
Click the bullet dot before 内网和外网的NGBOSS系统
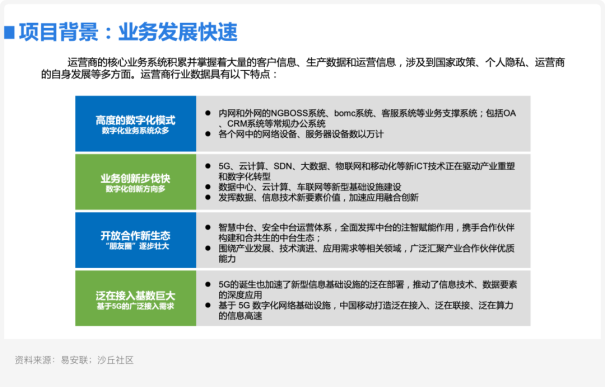(208, 113)
